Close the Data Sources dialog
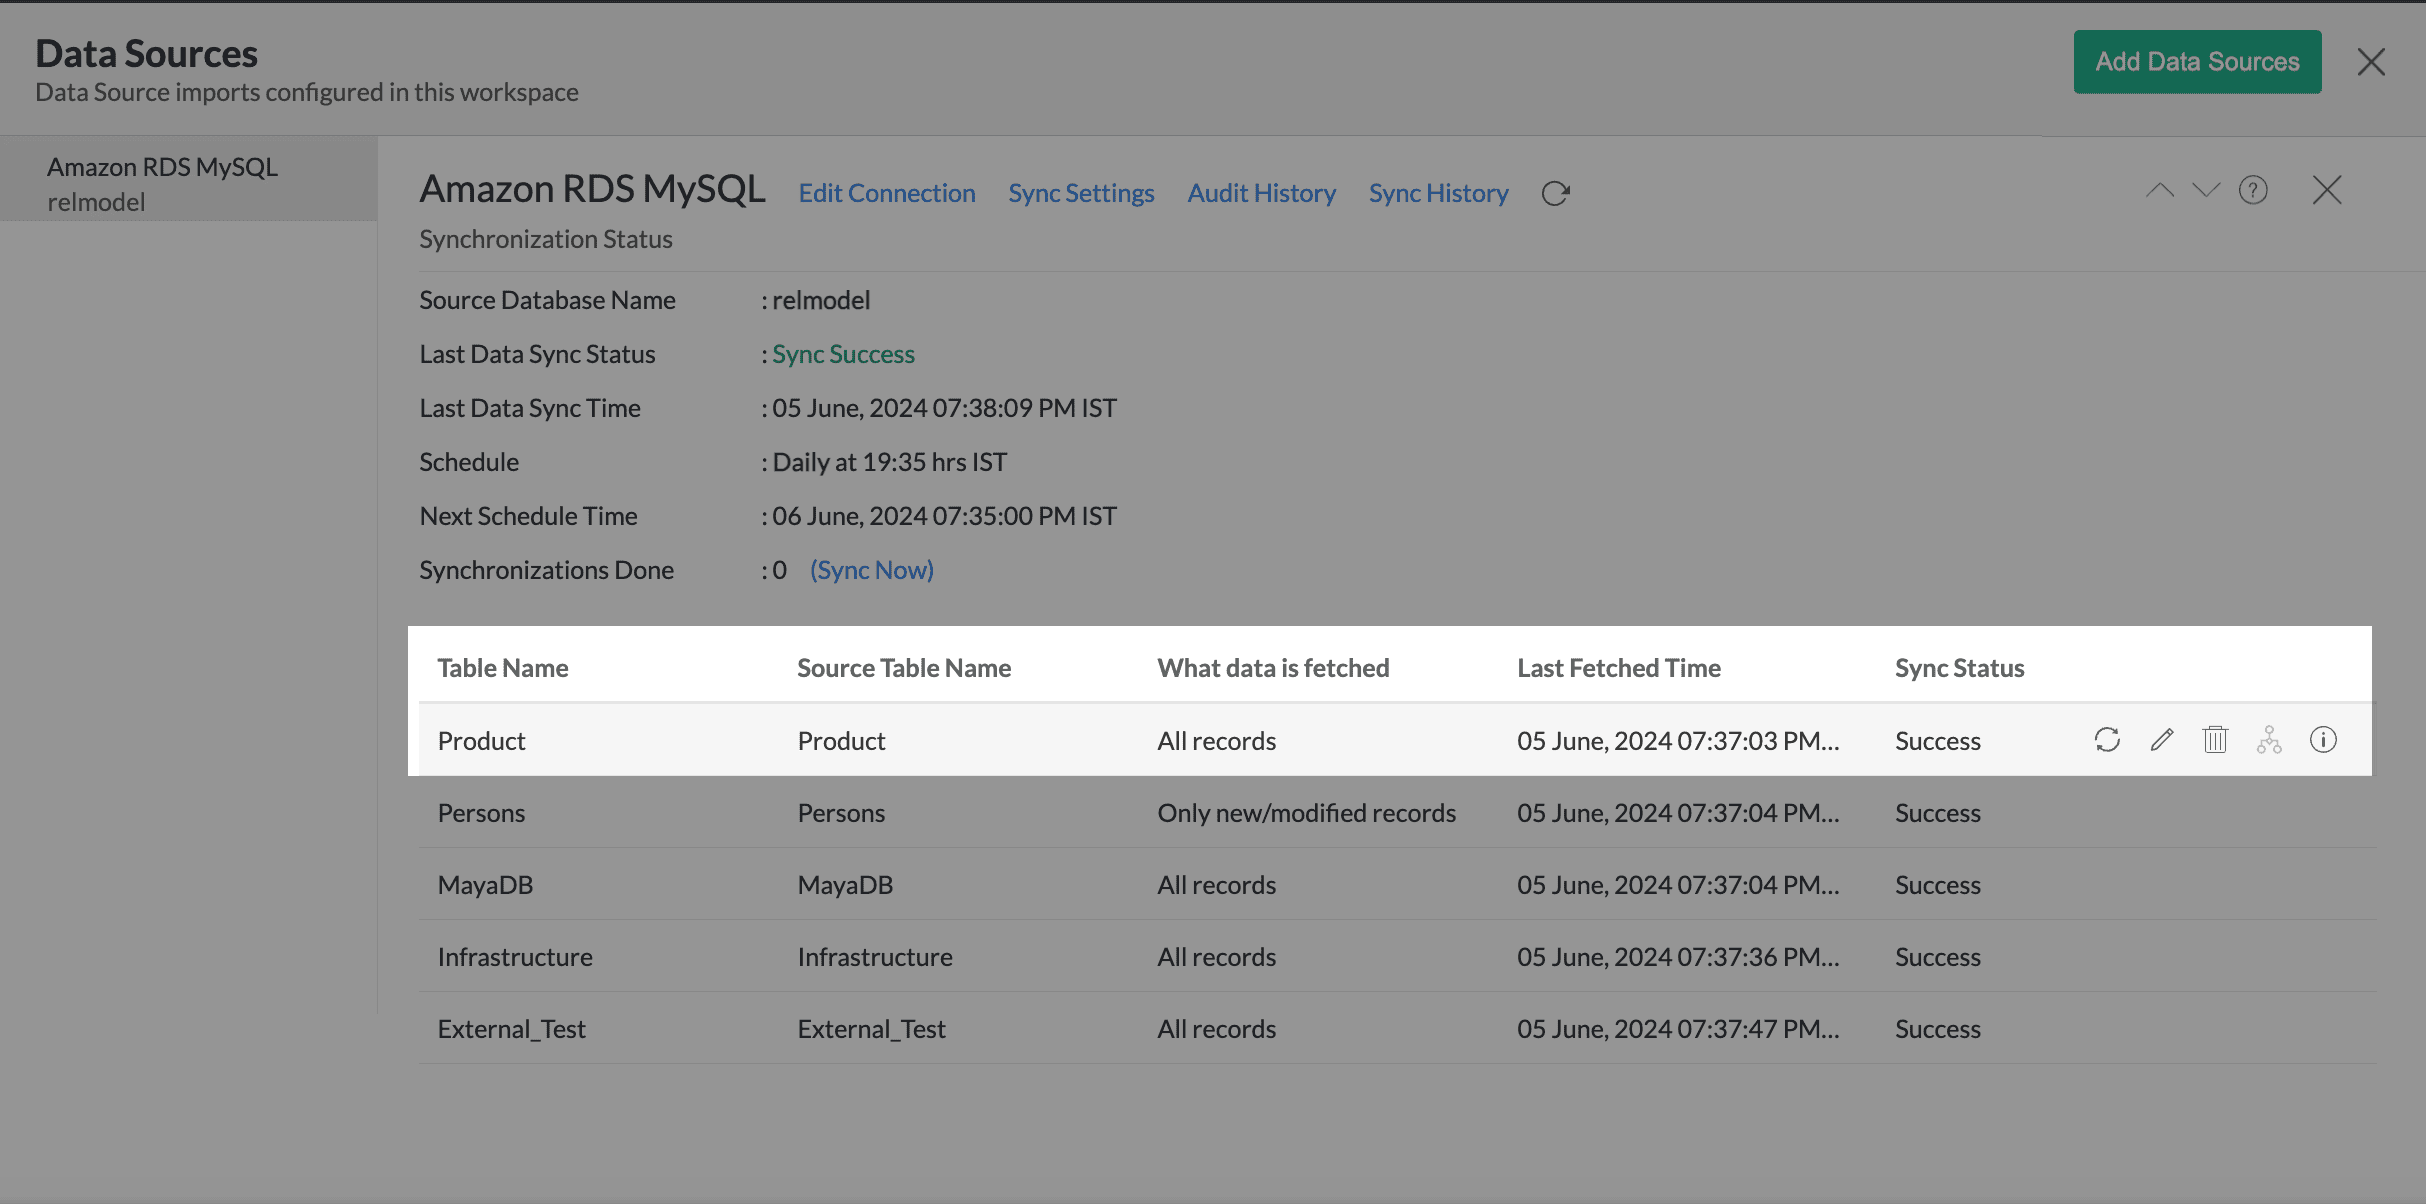Image resolution: width=2426 pixels, height=1204 pixels. [x=2371, y=62]
